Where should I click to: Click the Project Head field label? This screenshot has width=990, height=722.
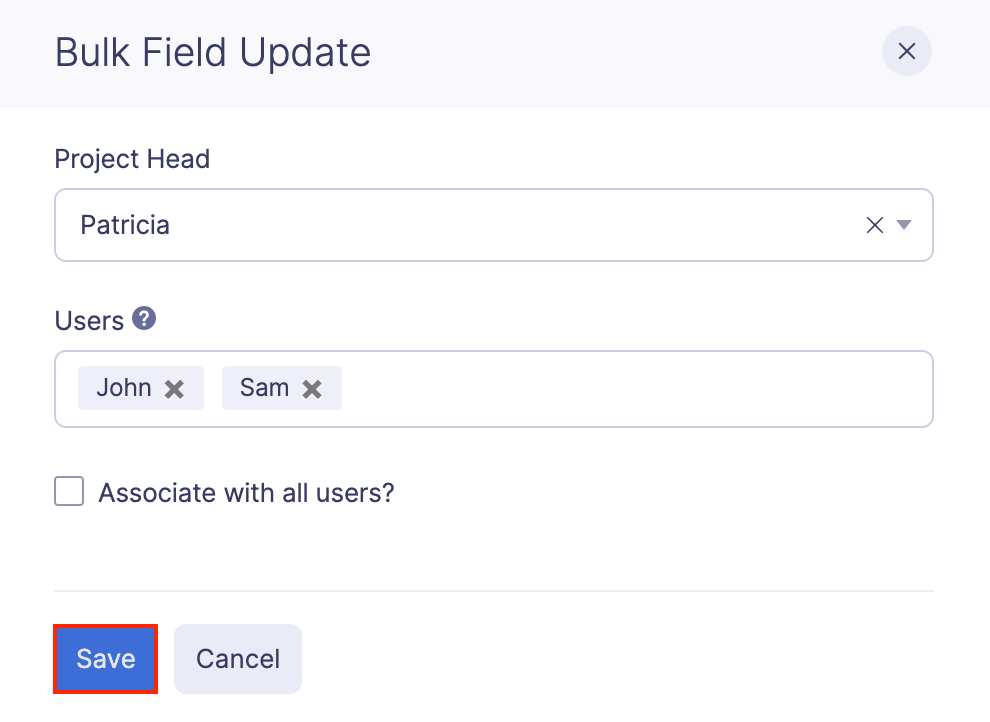[132, 159]
